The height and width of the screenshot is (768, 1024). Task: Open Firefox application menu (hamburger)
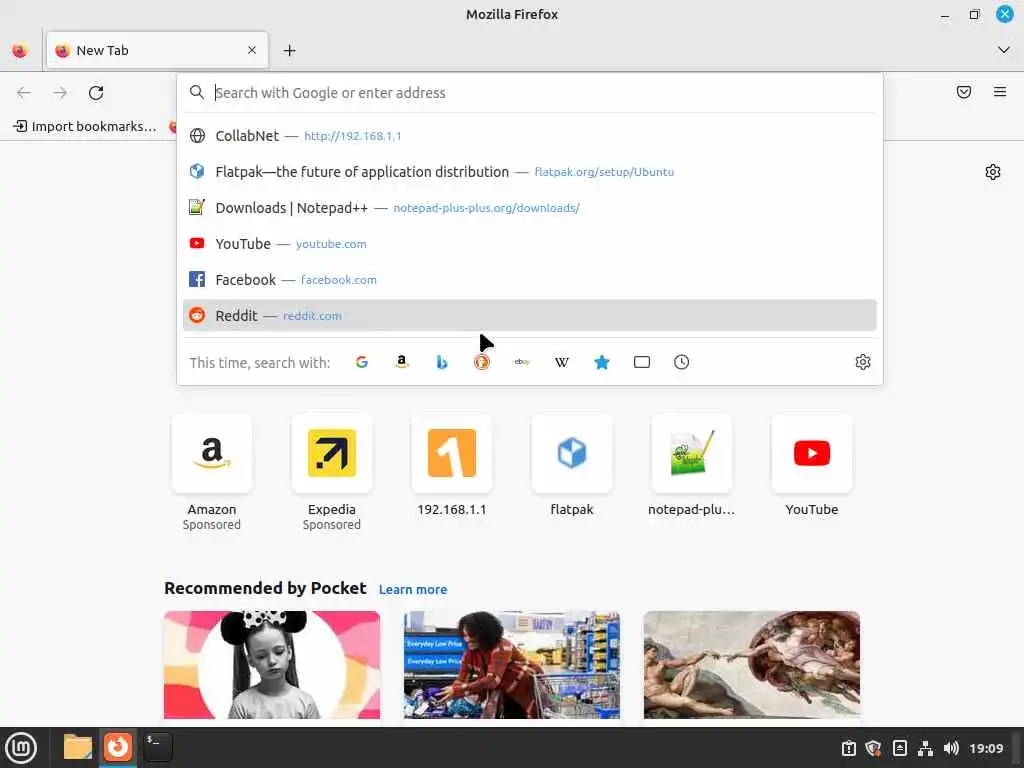1000,92
